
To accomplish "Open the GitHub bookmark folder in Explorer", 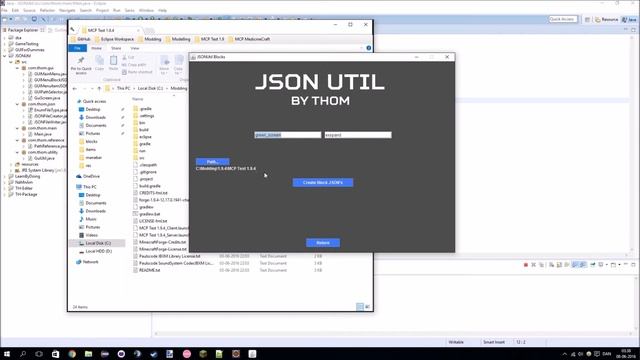I will click(x=80, y=39).
